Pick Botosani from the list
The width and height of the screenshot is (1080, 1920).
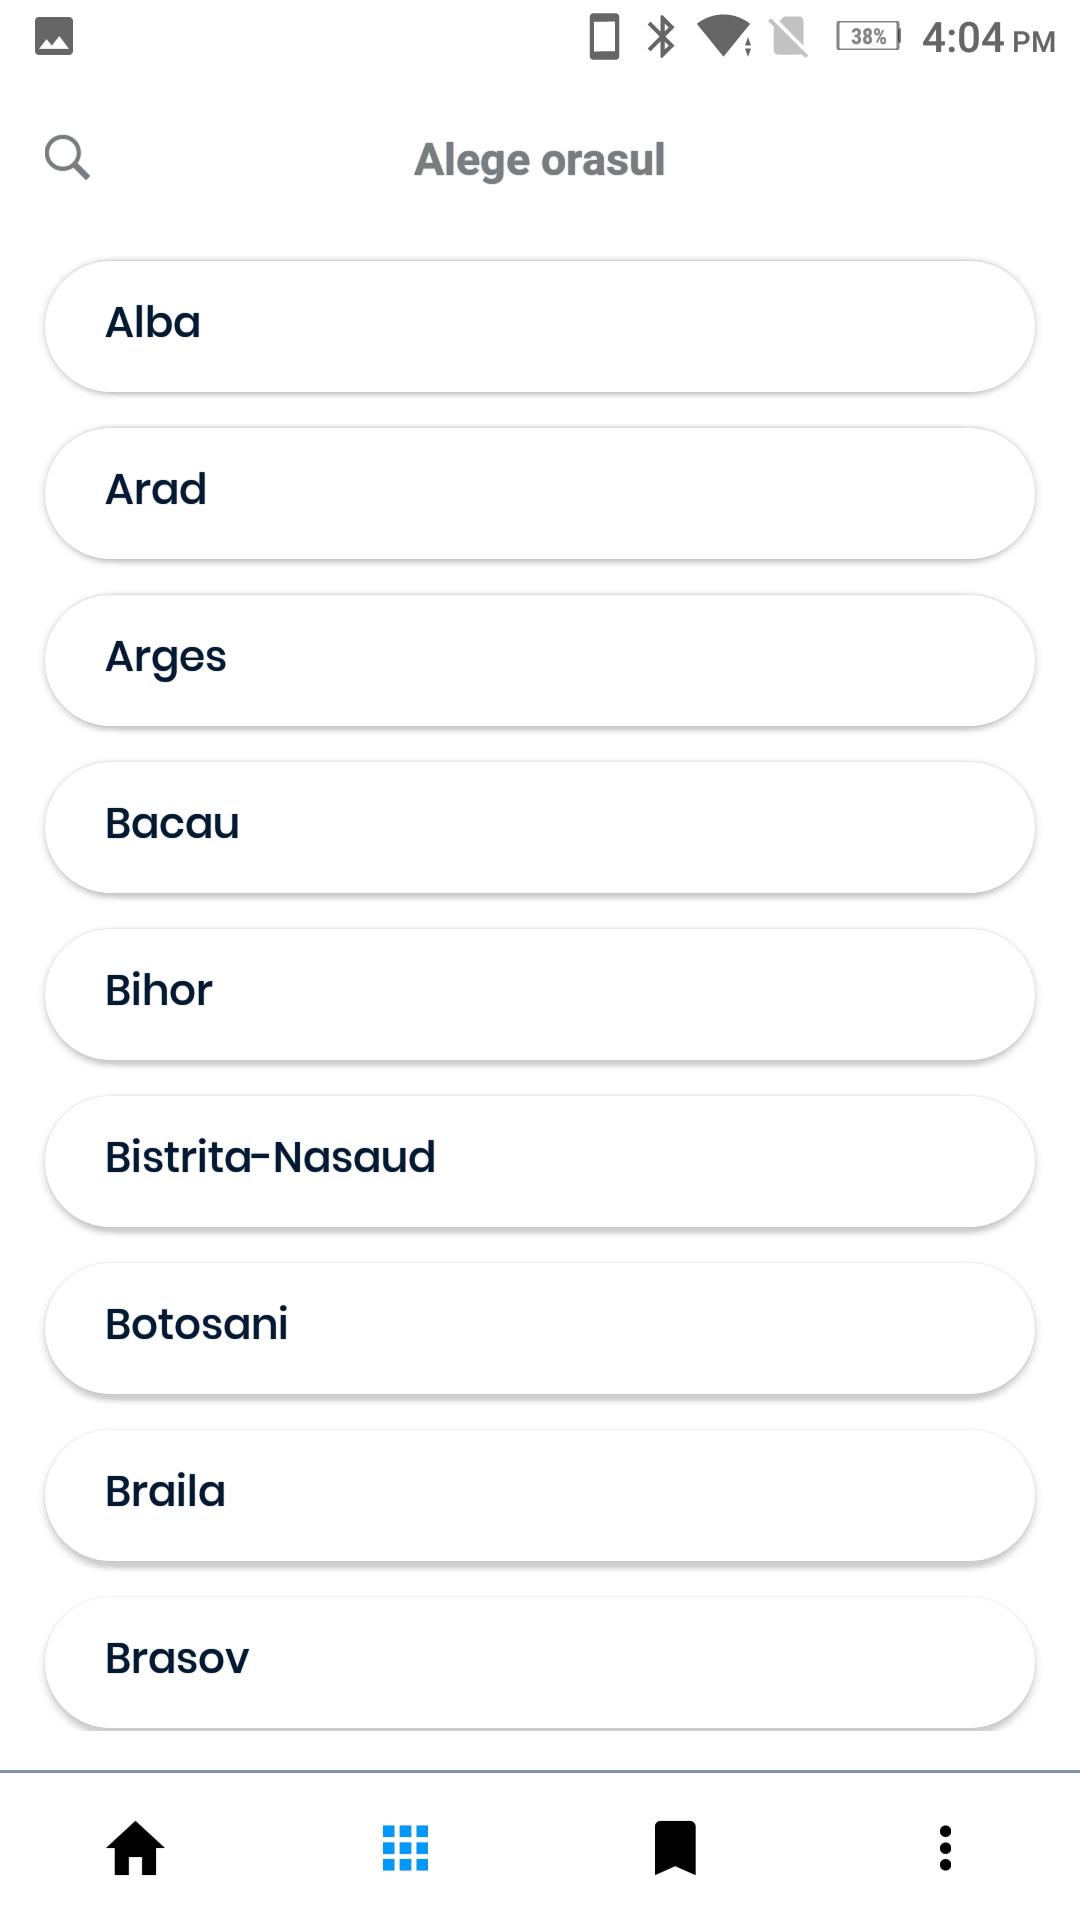tap(540, 1328)
